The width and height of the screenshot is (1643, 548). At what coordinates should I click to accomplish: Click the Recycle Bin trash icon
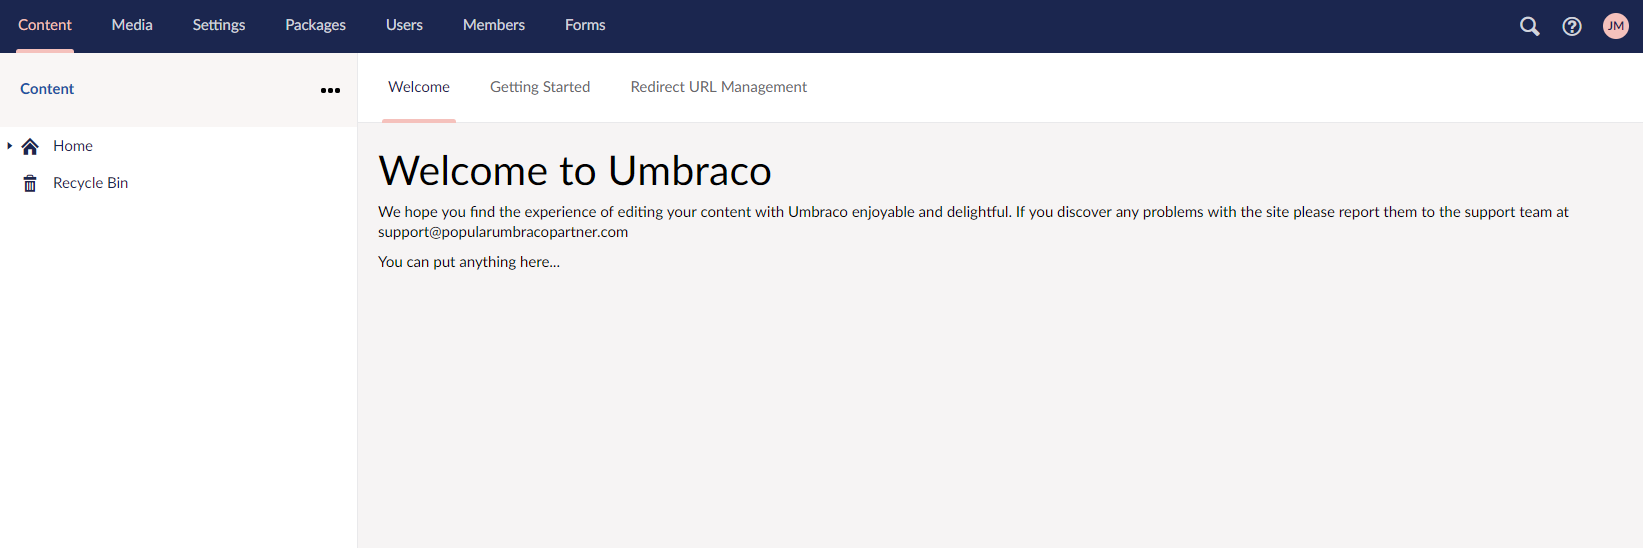30,184
